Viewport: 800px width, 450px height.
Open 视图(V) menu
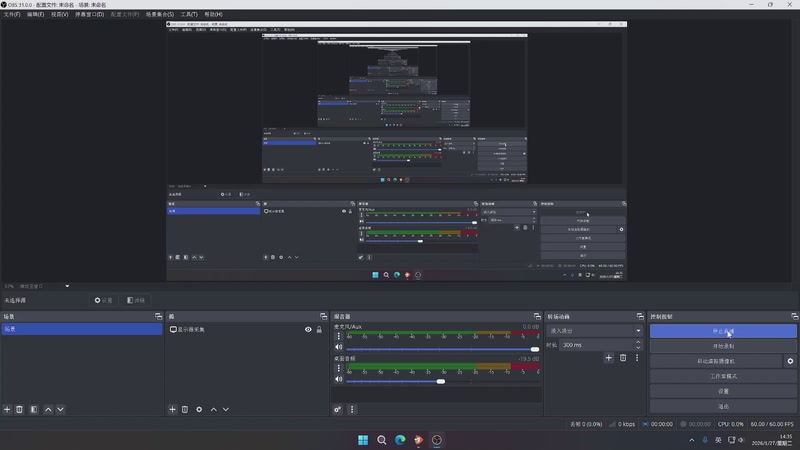pos(59,14)
